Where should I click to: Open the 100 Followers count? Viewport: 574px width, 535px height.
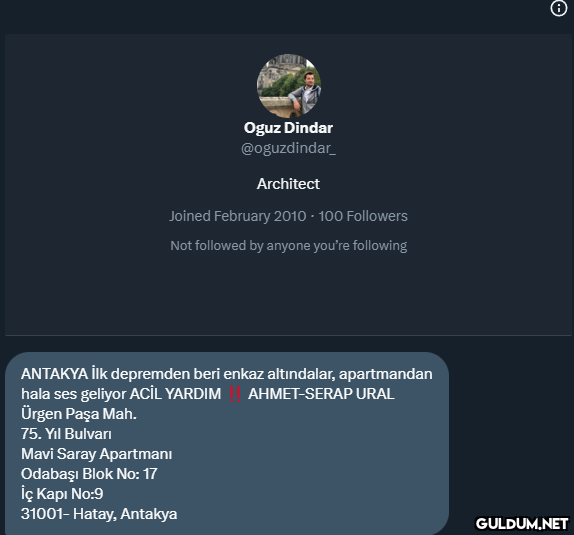[x=363, y=216]
